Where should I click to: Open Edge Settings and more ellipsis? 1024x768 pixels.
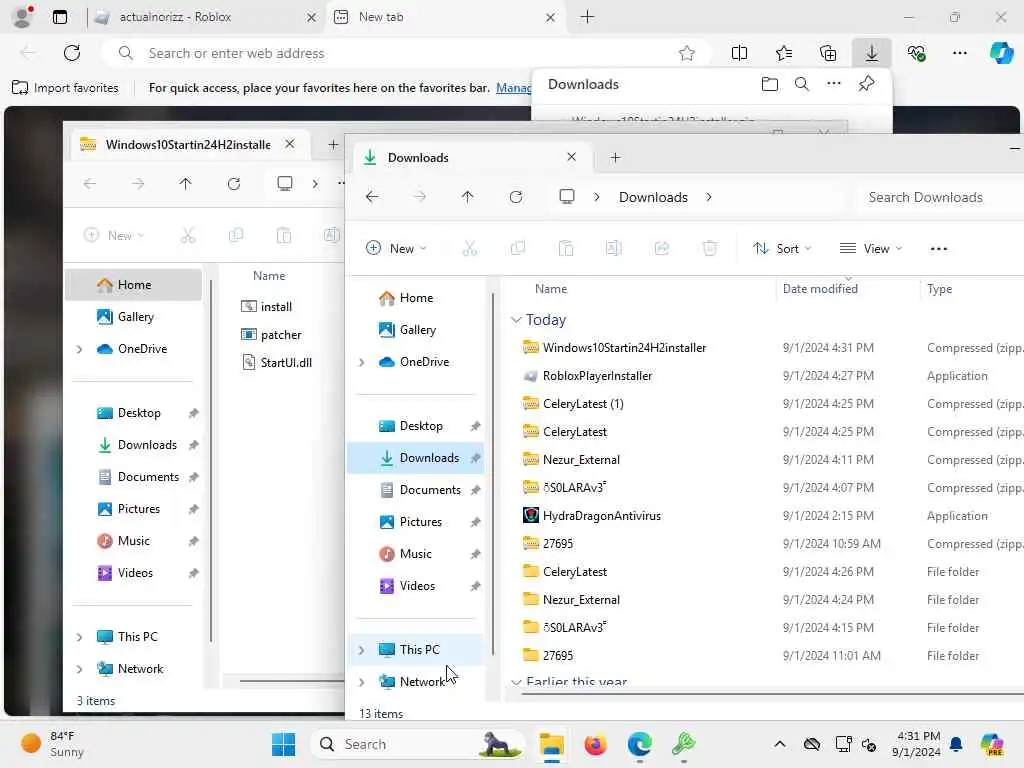point(959,53)
